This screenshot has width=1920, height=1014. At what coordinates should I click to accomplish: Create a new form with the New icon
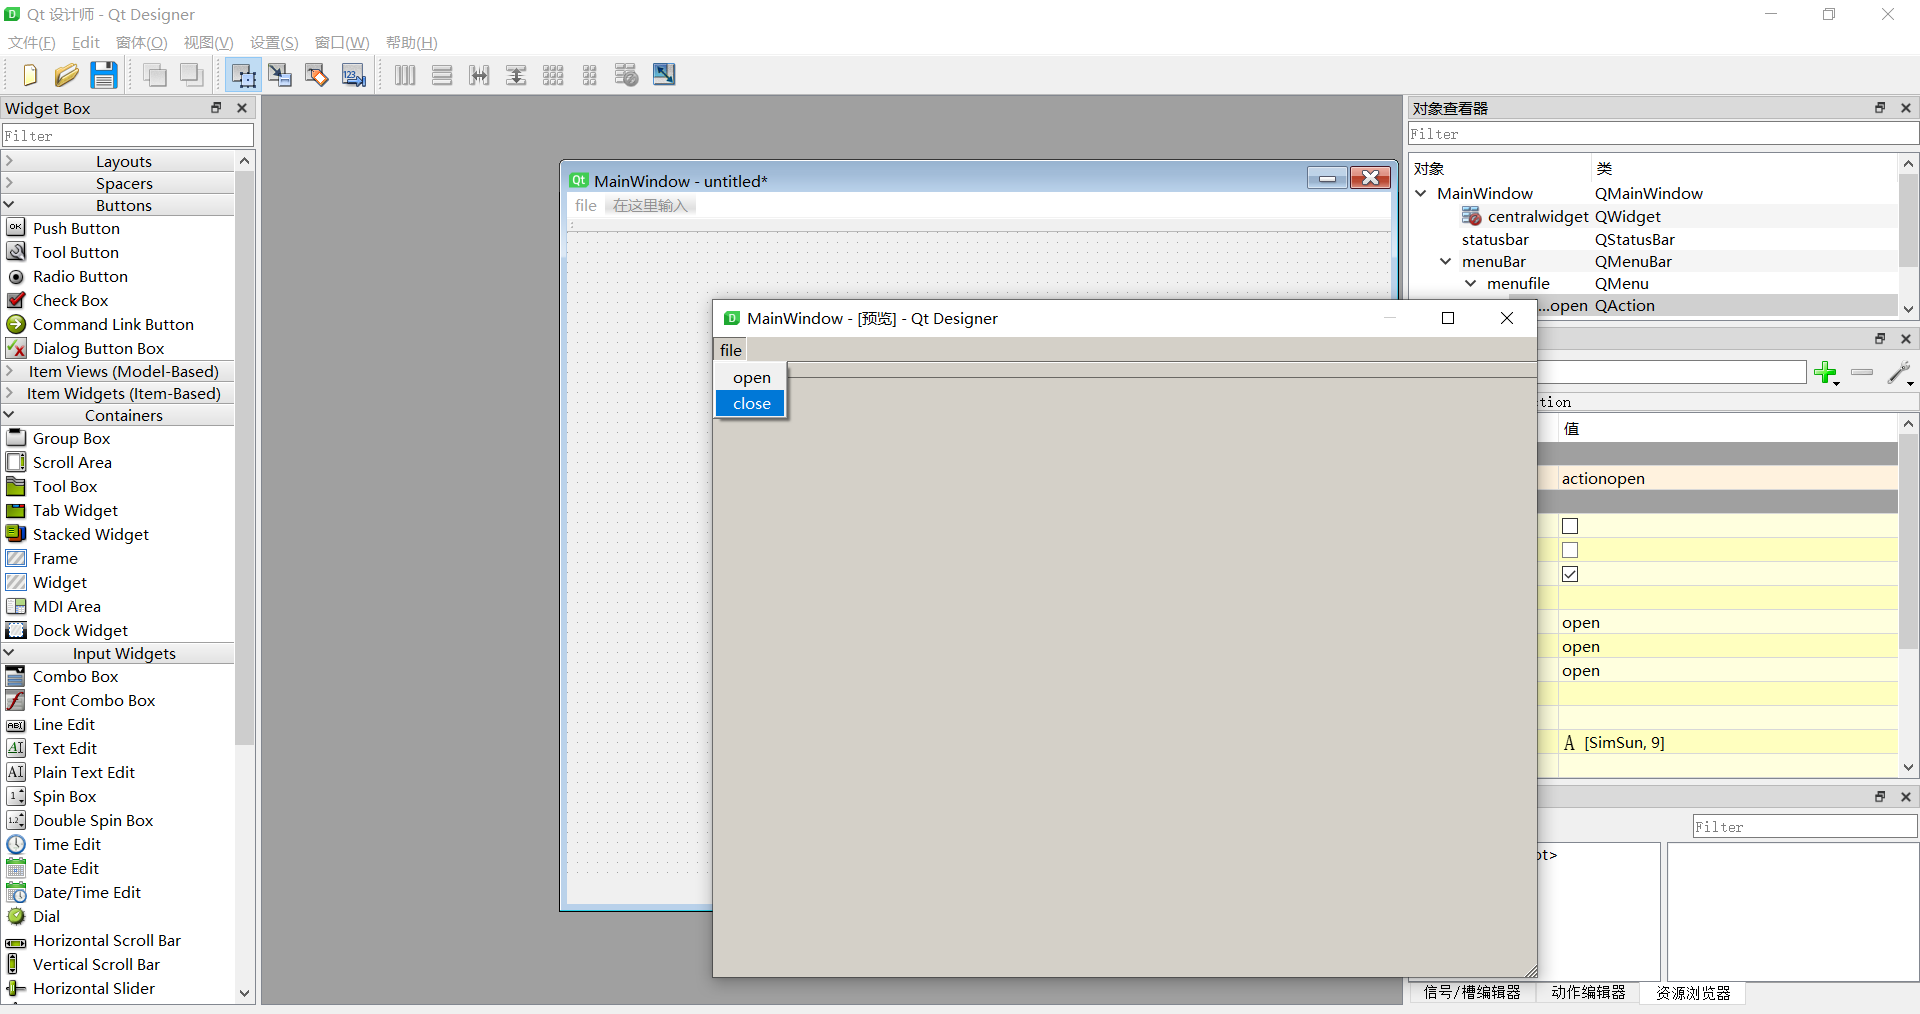point(29,75)
